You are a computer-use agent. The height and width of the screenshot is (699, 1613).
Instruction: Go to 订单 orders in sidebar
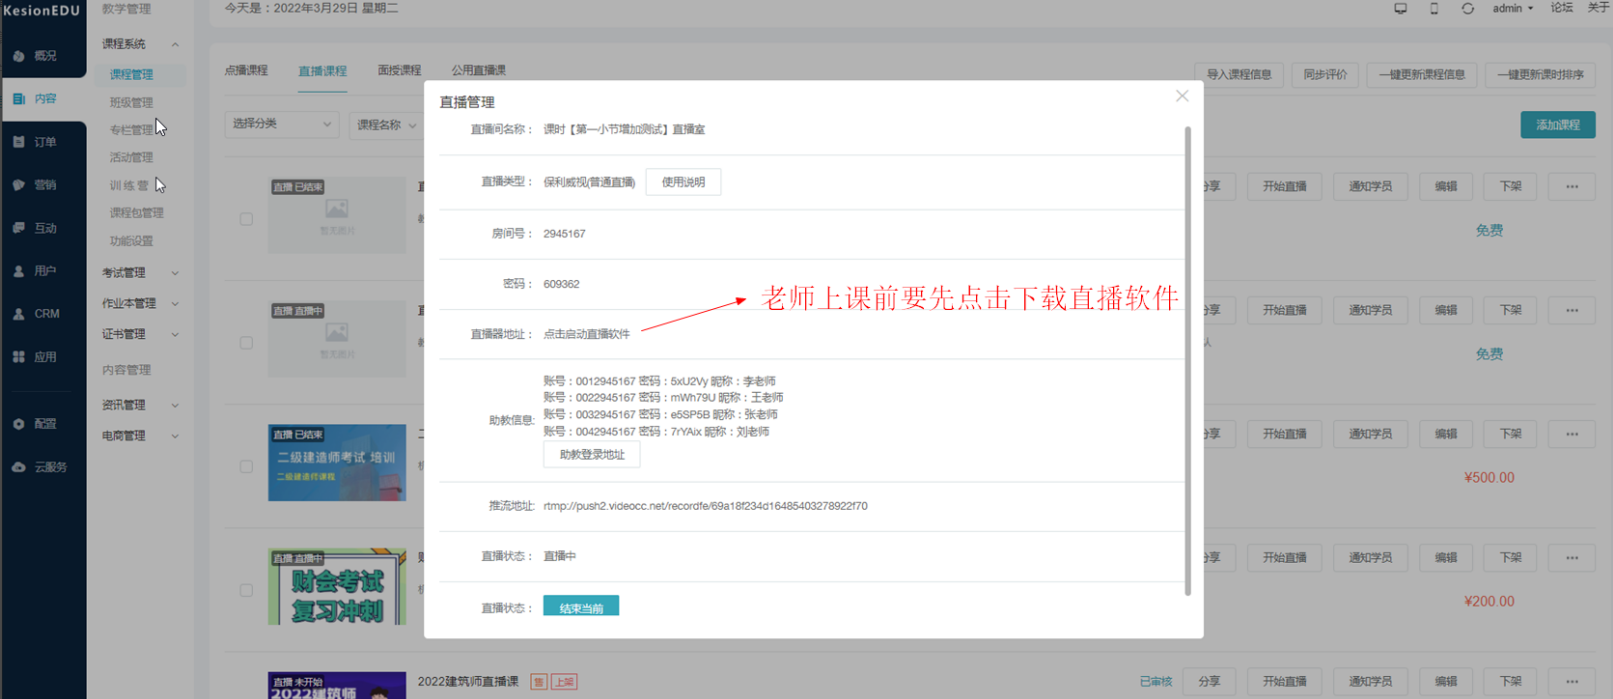35,142
